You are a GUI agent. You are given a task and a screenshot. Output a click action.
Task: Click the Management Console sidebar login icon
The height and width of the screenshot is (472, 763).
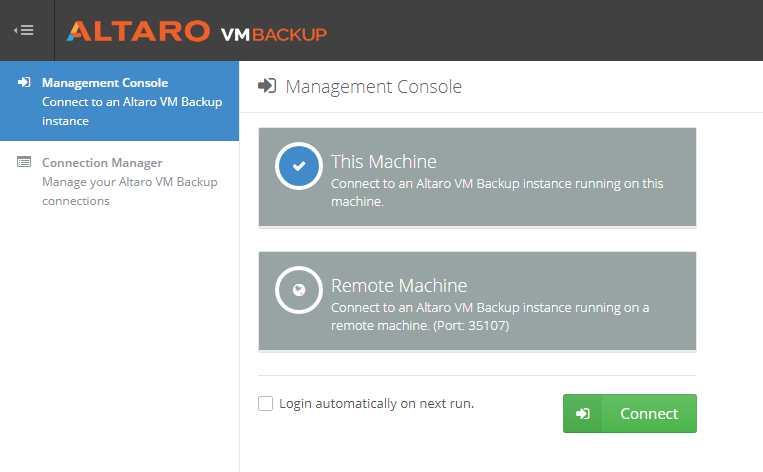click(x=24, y=82)
